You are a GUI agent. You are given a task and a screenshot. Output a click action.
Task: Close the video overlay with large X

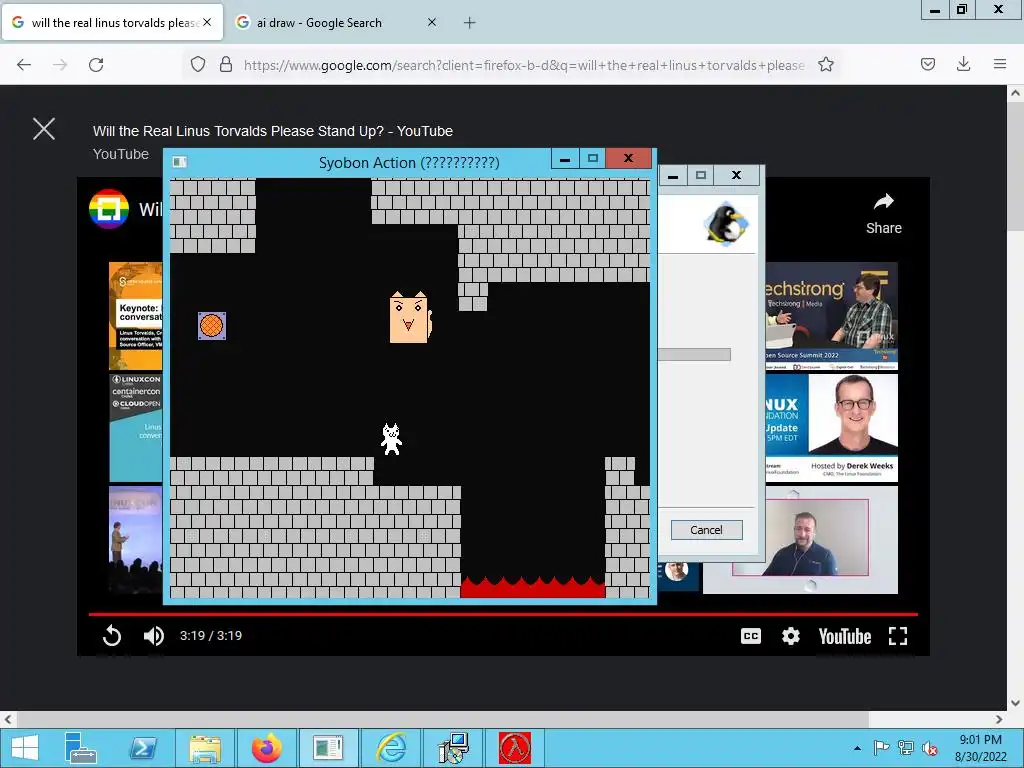tap(44, 129)
